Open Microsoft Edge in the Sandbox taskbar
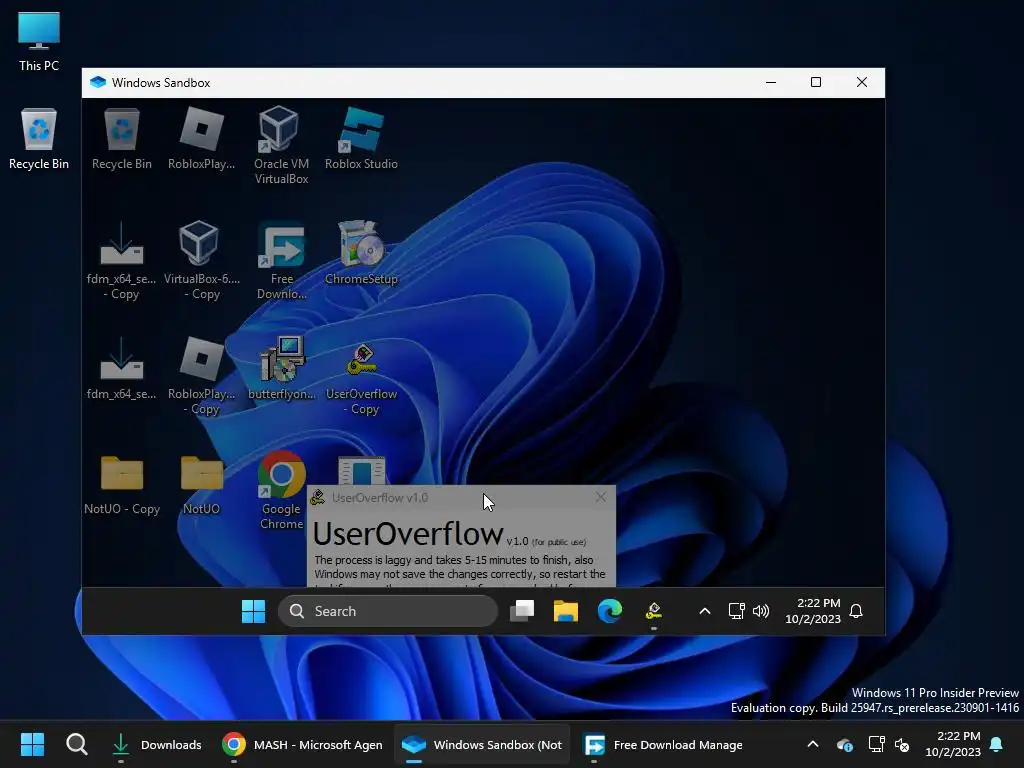The width and height of the screenshot is (1024, 768). [610, 611]
